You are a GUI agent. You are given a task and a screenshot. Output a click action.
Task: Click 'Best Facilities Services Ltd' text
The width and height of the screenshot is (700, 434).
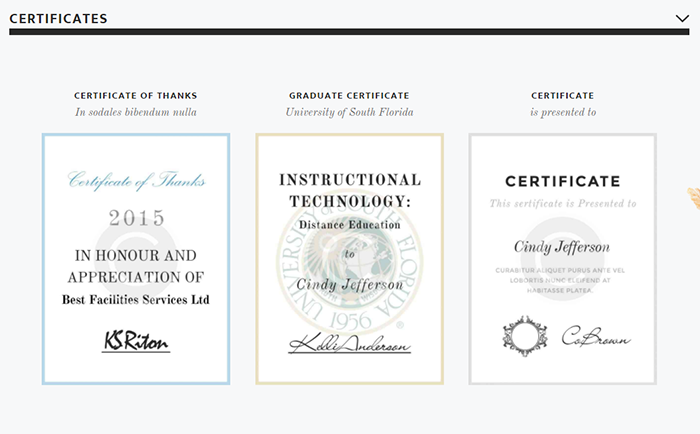(x=136, y=299)
